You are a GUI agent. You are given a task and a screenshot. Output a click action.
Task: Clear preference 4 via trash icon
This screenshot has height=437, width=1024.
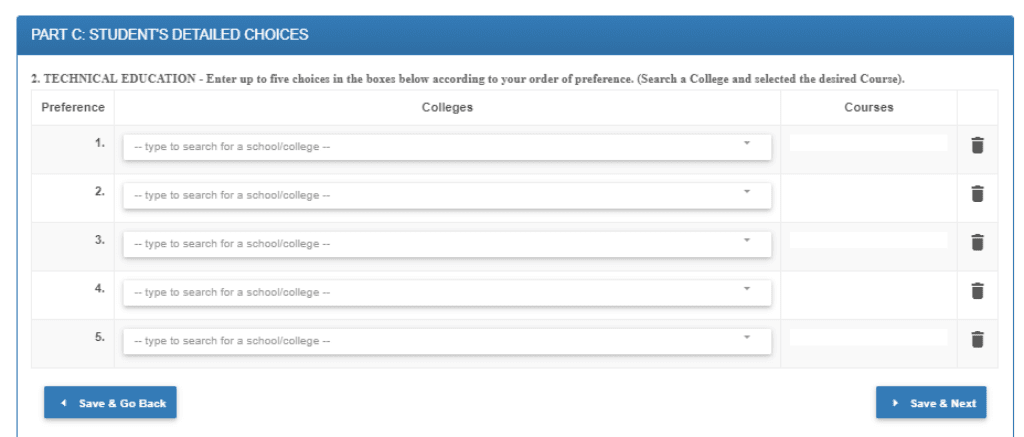point(977,291)
